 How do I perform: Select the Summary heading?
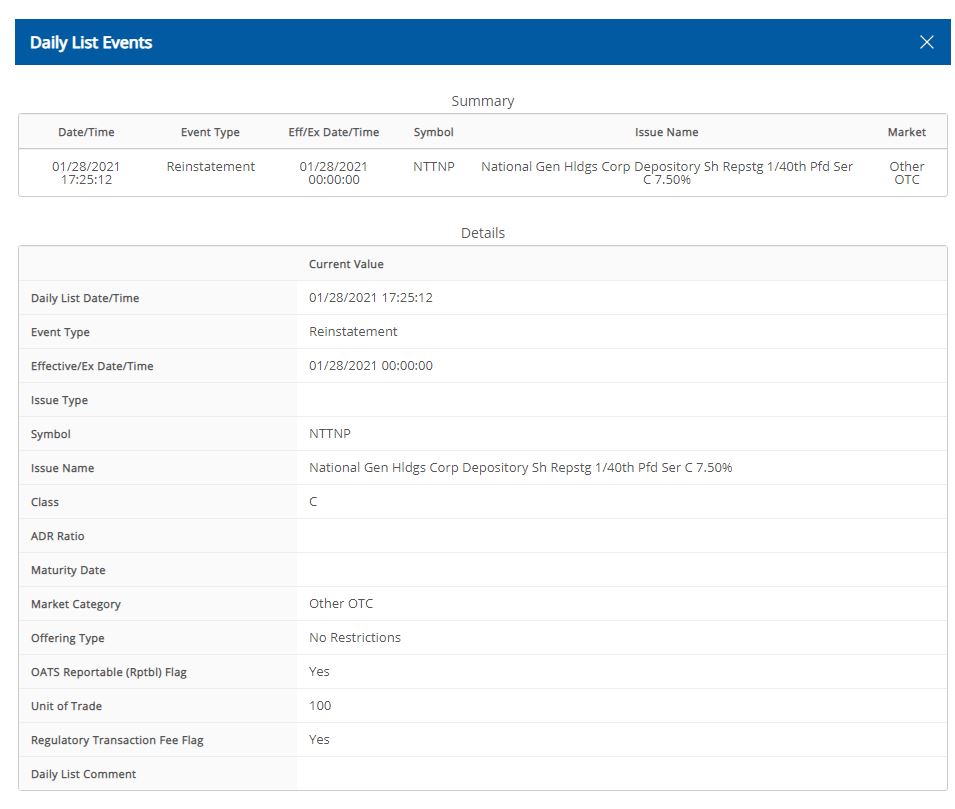tap(482, 101)
